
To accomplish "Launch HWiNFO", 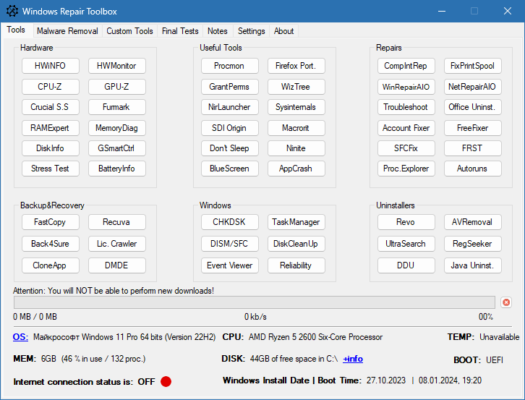I will coord(51,66).
